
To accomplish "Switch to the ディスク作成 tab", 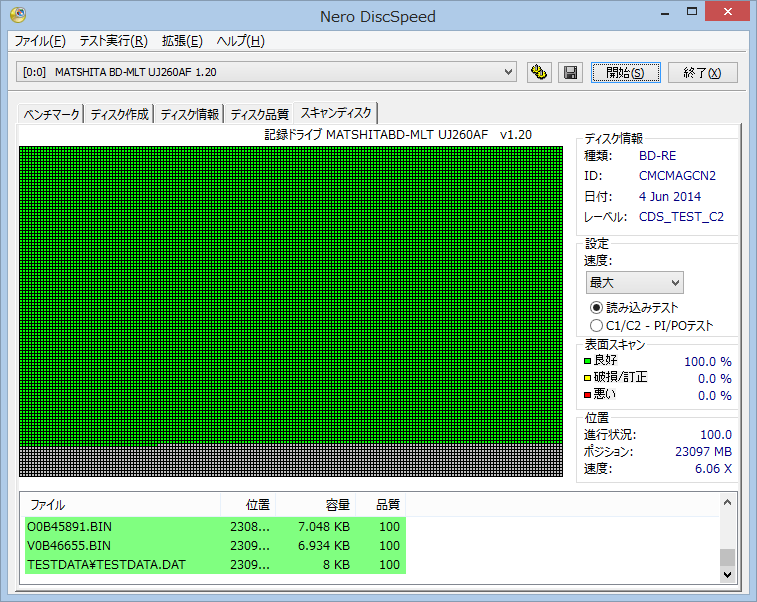I will click(119, 114).
